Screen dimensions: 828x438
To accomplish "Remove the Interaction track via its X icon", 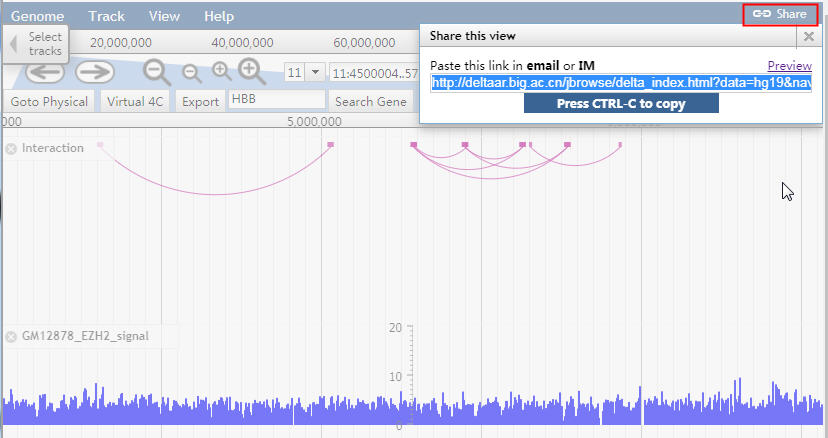I will [11, 150].
